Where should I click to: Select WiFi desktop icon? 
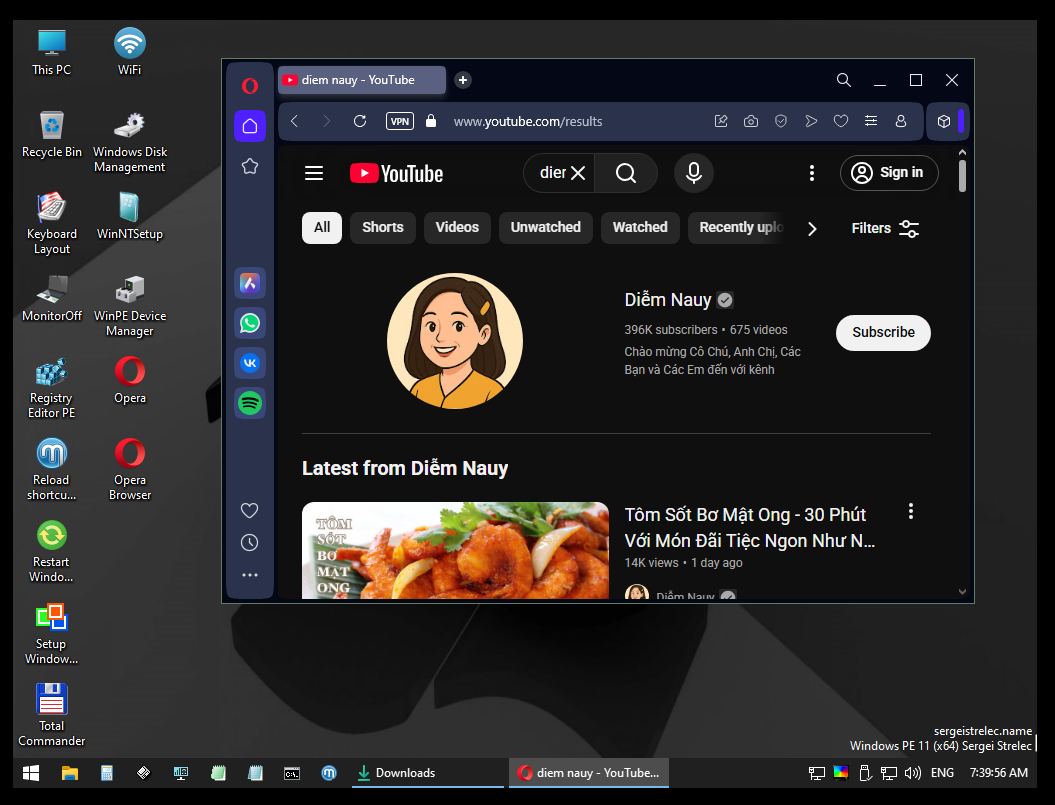(130, 52)
